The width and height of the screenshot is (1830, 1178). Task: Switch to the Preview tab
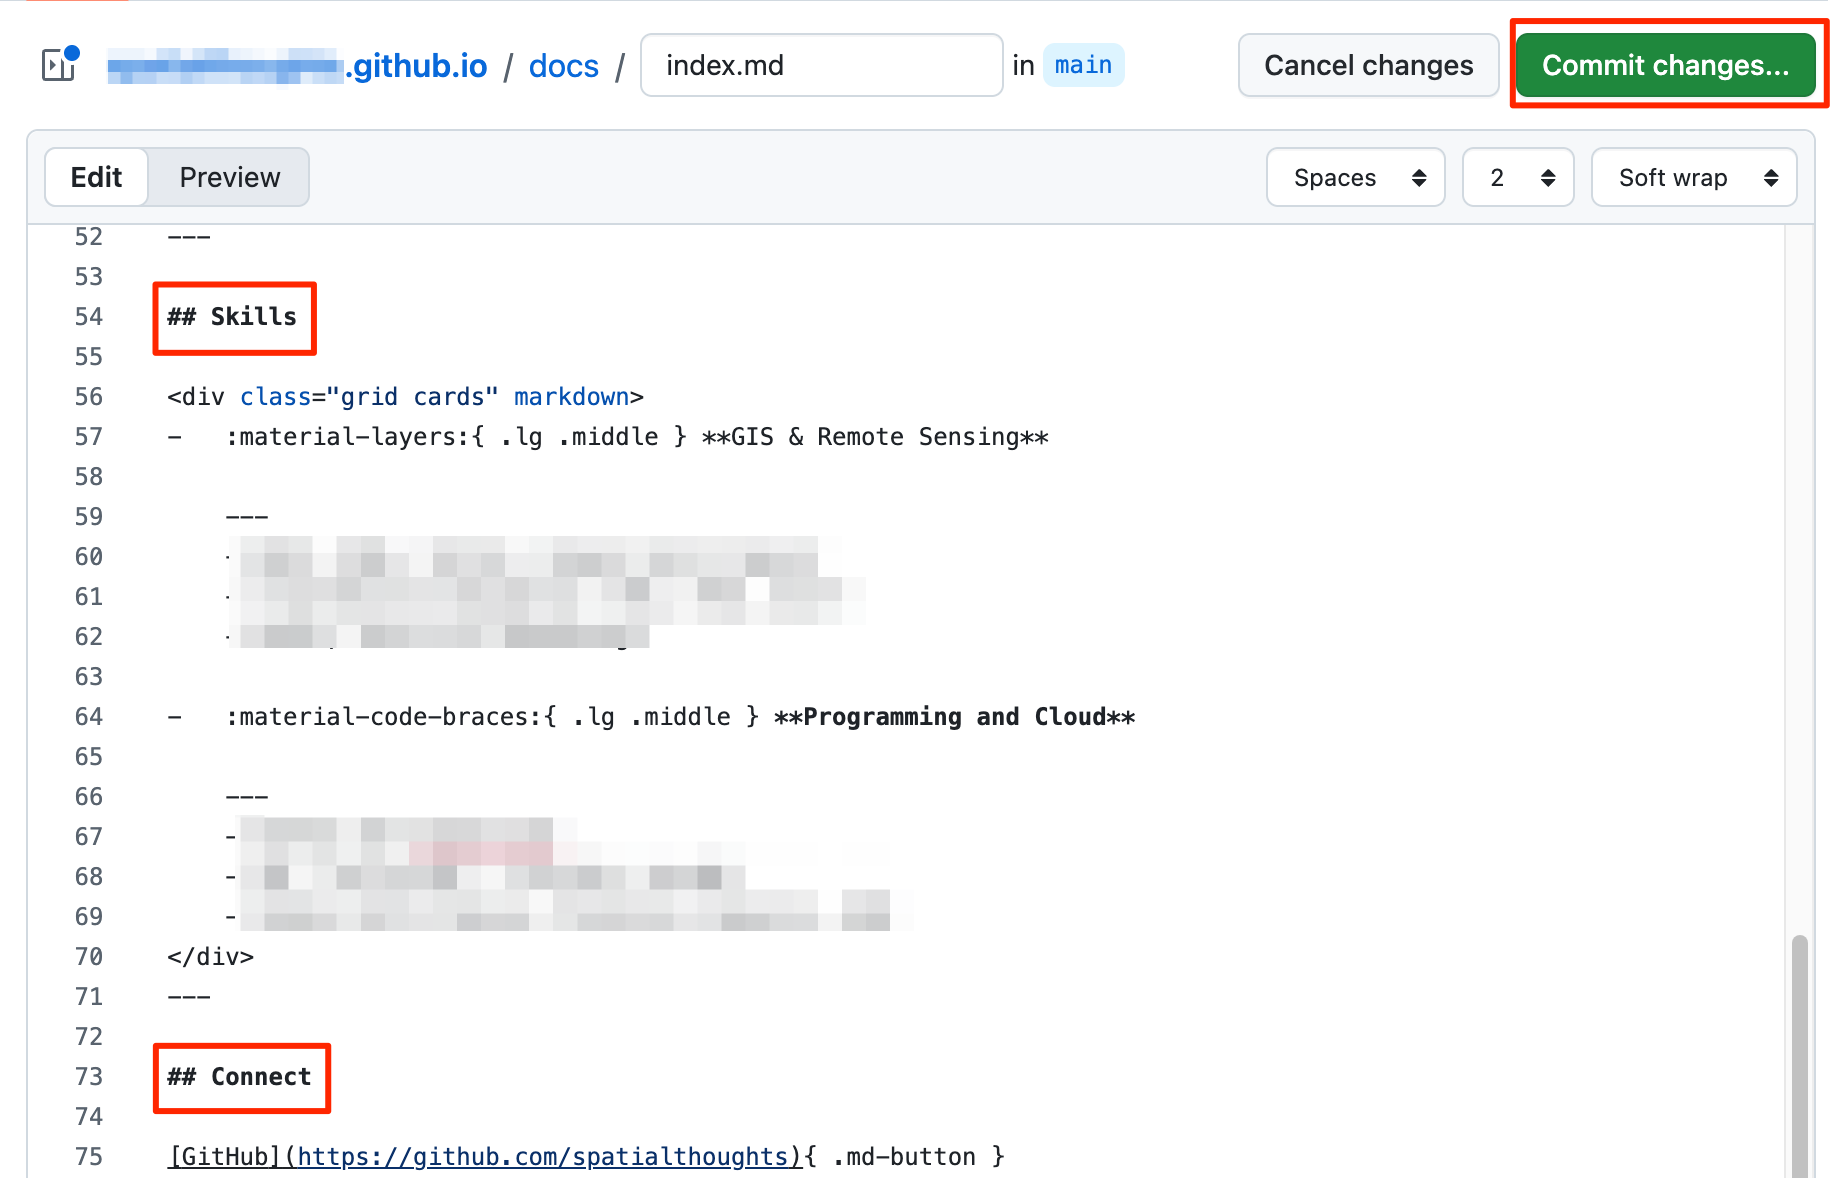point(229,177)
